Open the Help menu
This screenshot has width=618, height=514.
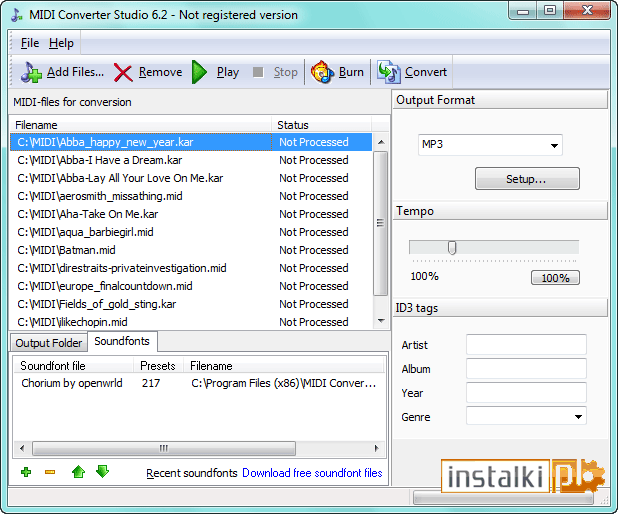61,43
